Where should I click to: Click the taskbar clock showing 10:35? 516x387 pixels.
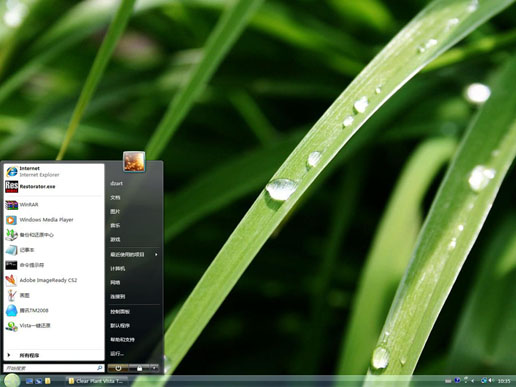click(x=504, y=381)
